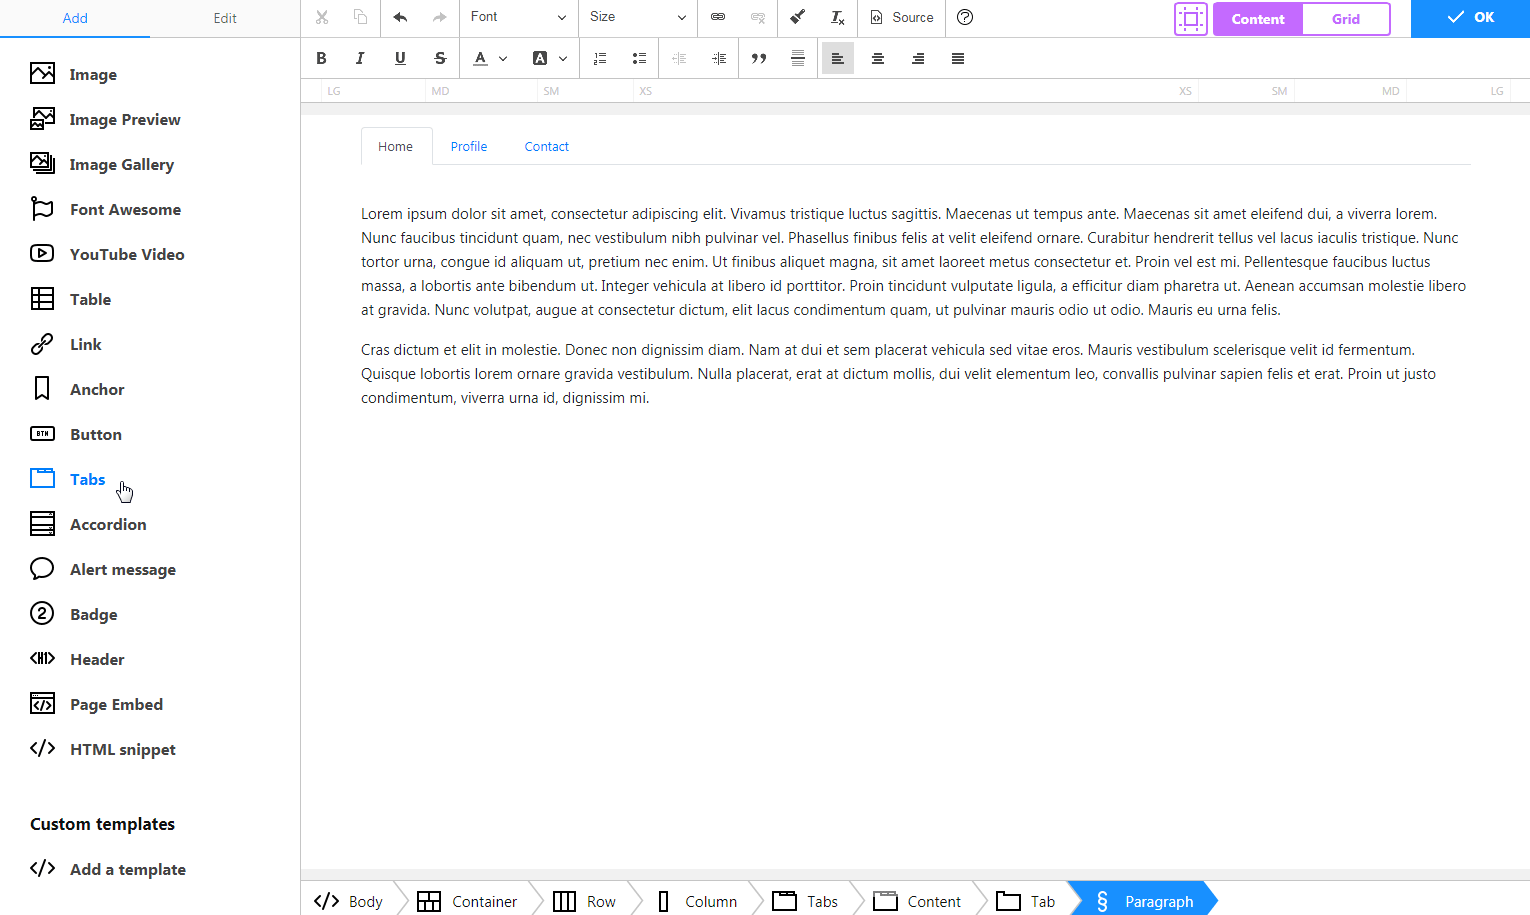The width and height of the screenshot is (1530, 915).
Task: Justify the text
Action: (958, 58)
